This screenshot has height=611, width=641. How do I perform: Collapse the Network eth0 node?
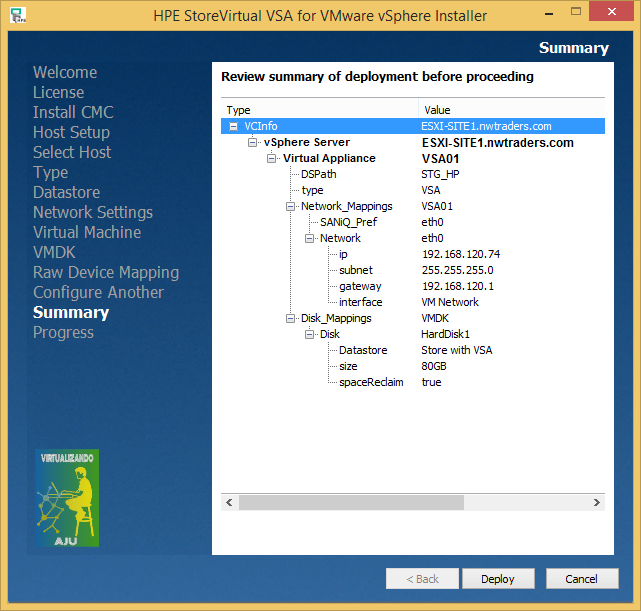(310, 238)
